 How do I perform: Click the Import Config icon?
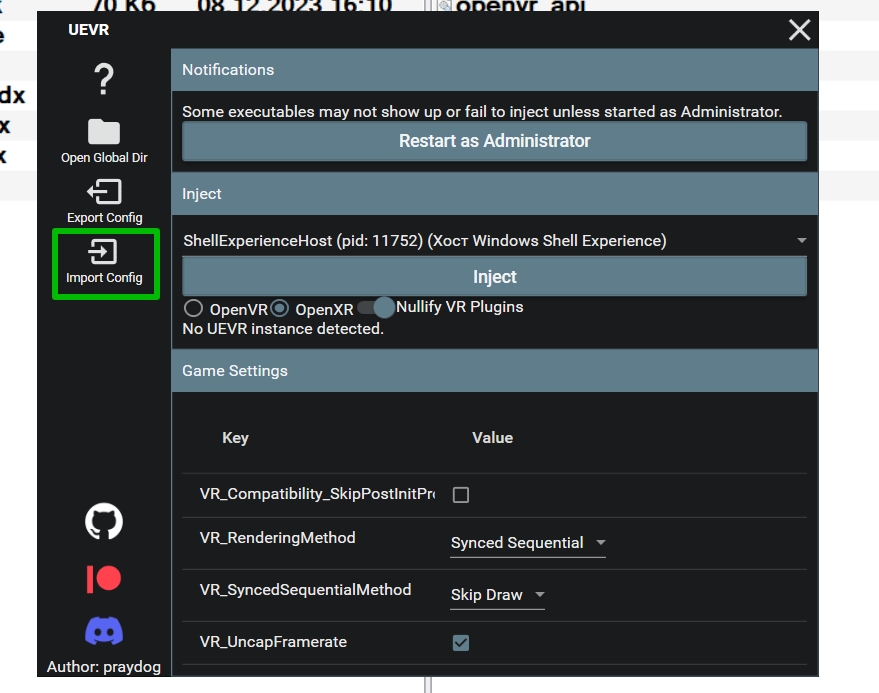(104, 252)
